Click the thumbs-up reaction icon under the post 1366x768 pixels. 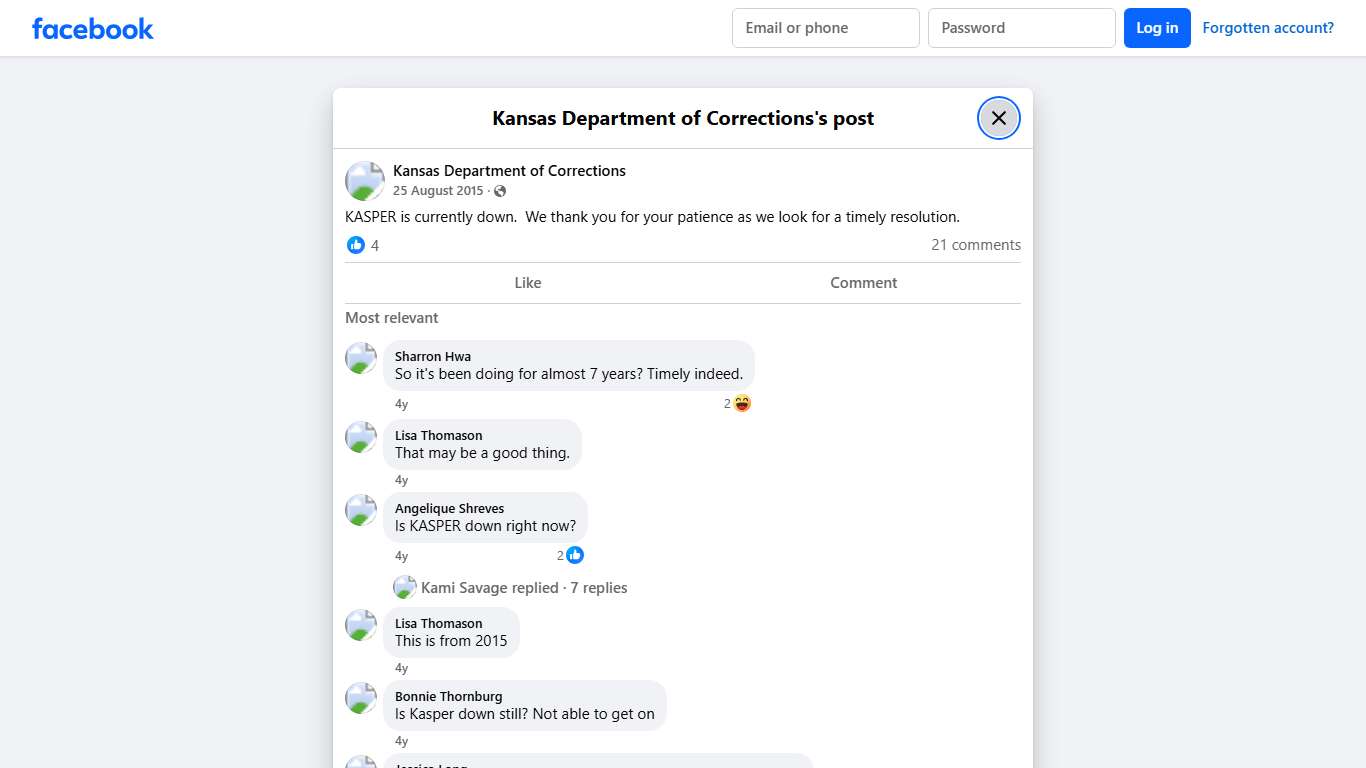point(356,244)
